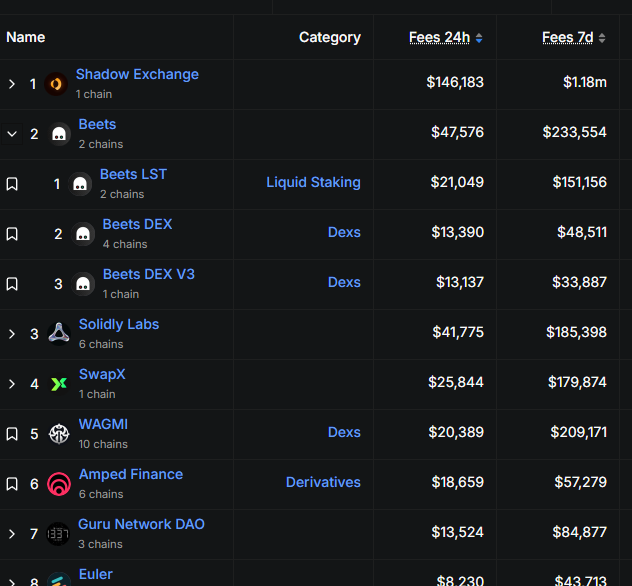632x586 pixels.
Task: Click '3 chains' under Guru Network DAO
Action: [100, 544]
